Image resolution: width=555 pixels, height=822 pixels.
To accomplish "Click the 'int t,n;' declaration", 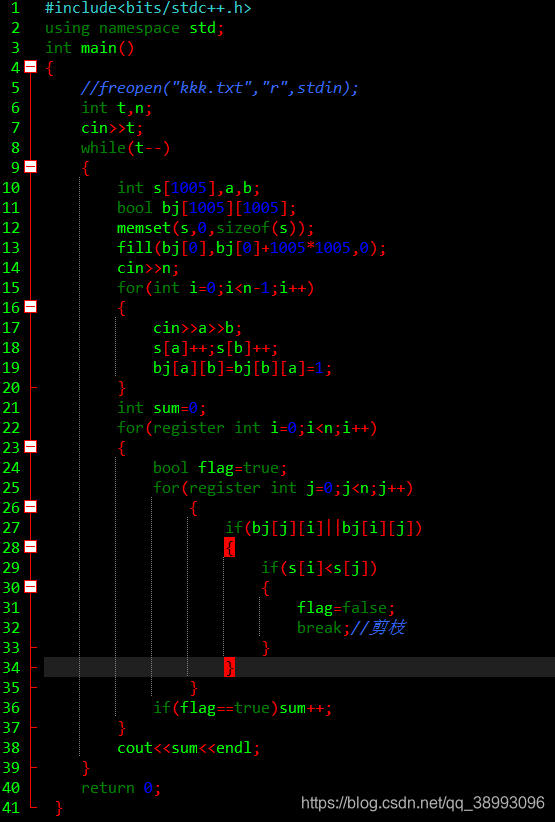I will (x=116, y=108).
